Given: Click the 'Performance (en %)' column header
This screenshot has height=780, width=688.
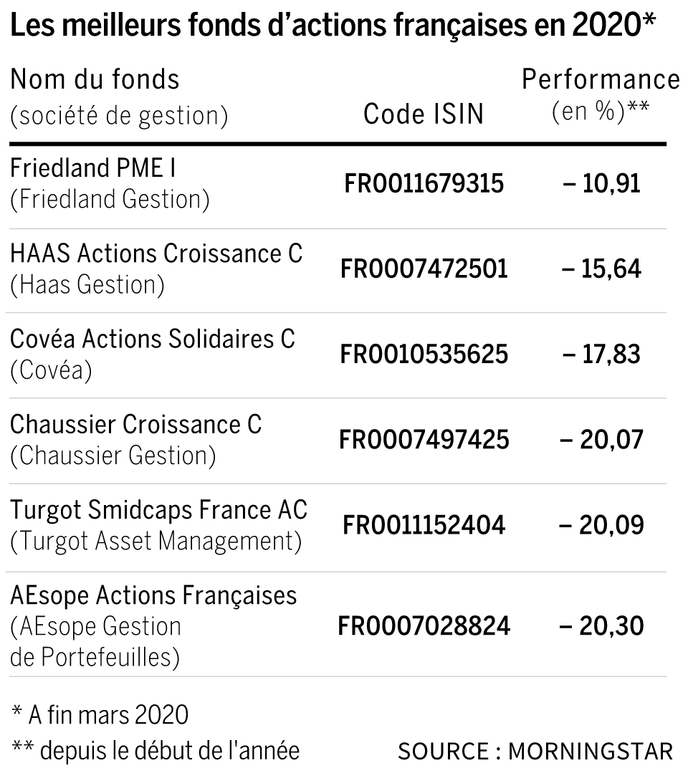Looking at the screenshot, I should pos(600,95).
